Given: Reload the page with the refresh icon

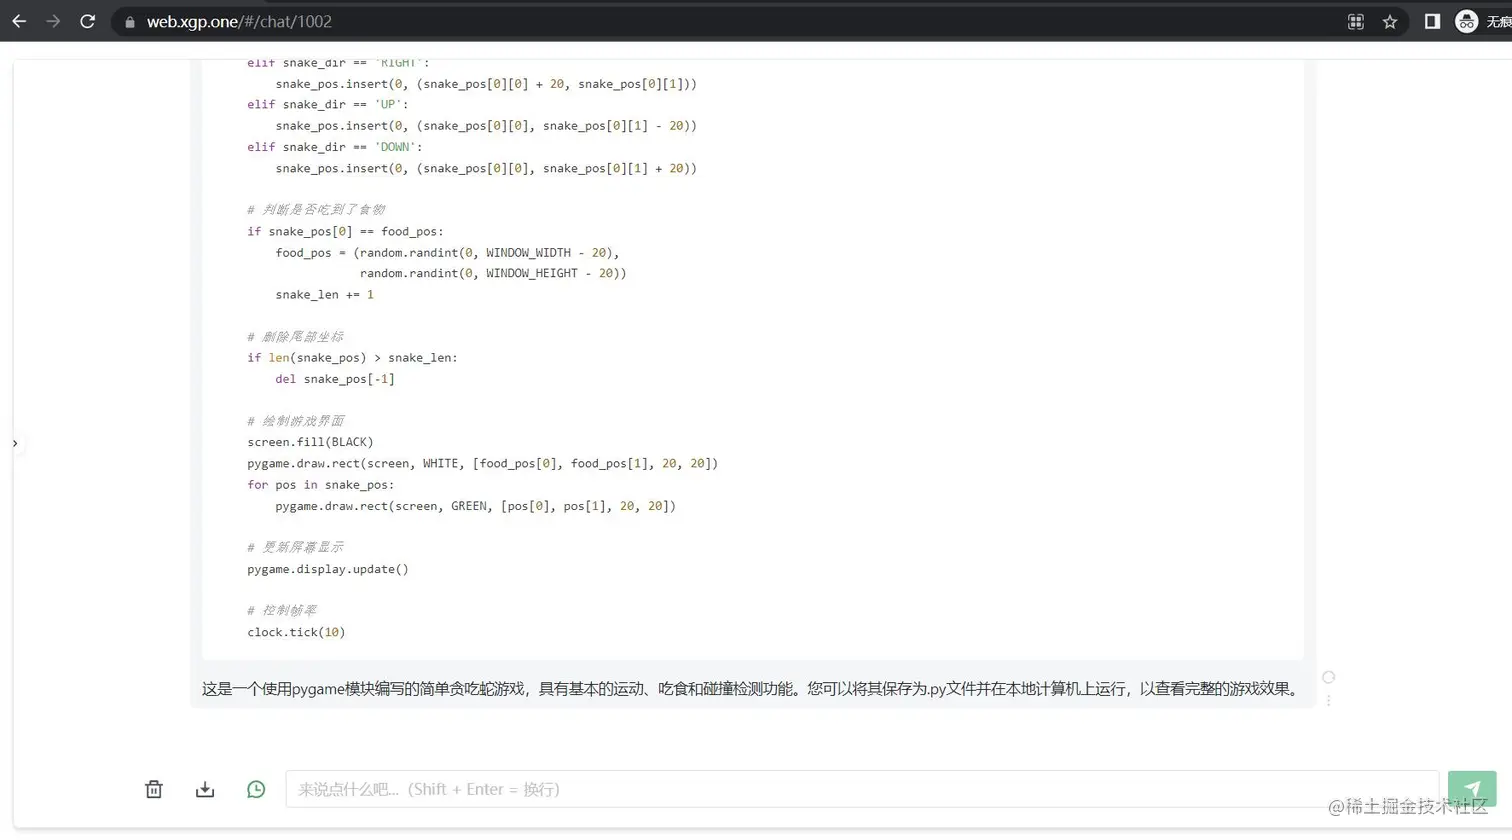Looking at the screenshot, I should [x=88, y=21].
